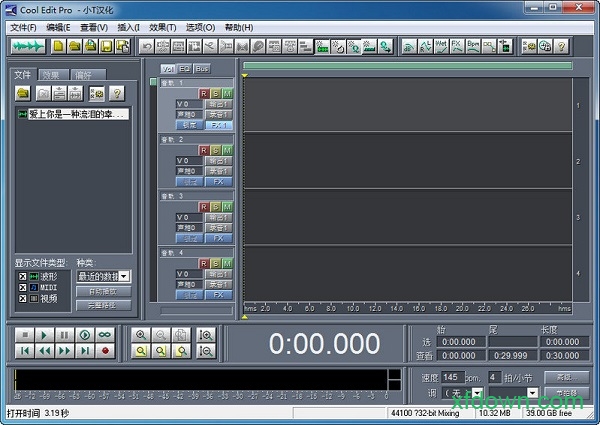Toggle the MIDI file type checkbox
Screen dimensions: 600x425
tap(23, 287)
